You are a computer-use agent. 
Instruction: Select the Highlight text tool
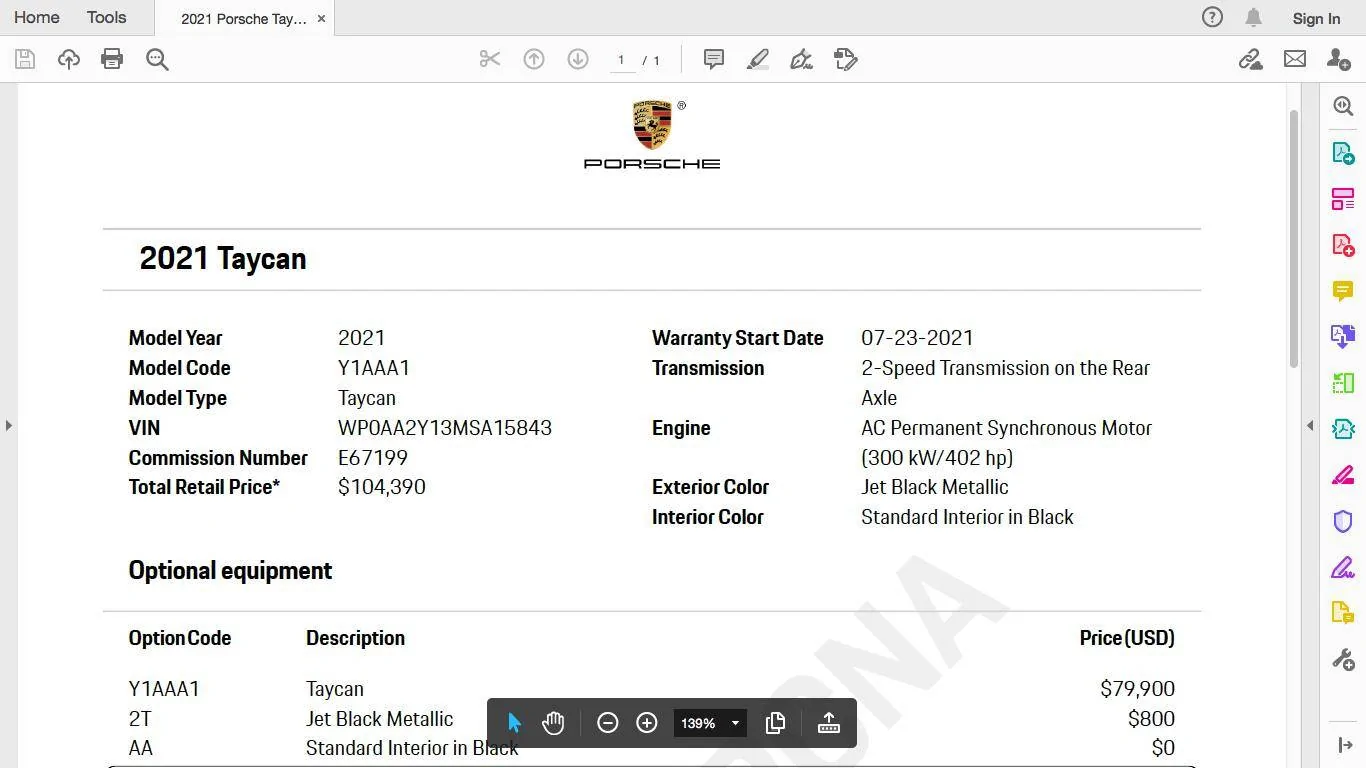point(758,59)
